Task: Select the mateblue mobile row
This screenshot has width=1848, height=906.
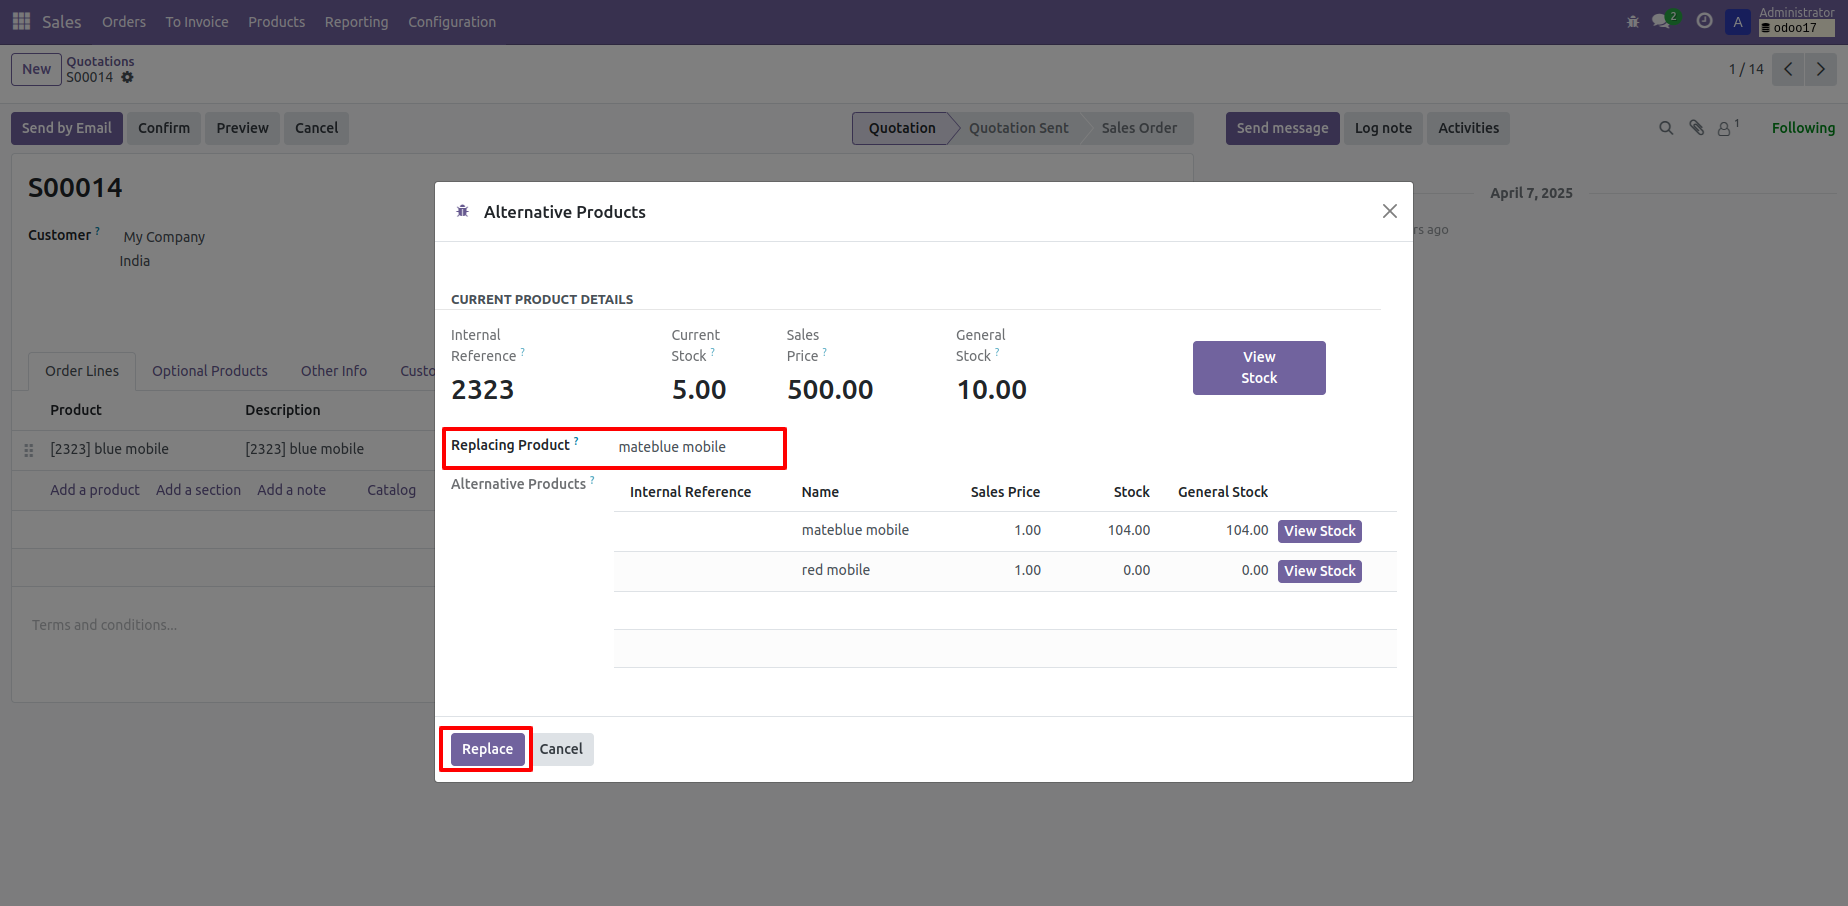Action: coord(855,530)
